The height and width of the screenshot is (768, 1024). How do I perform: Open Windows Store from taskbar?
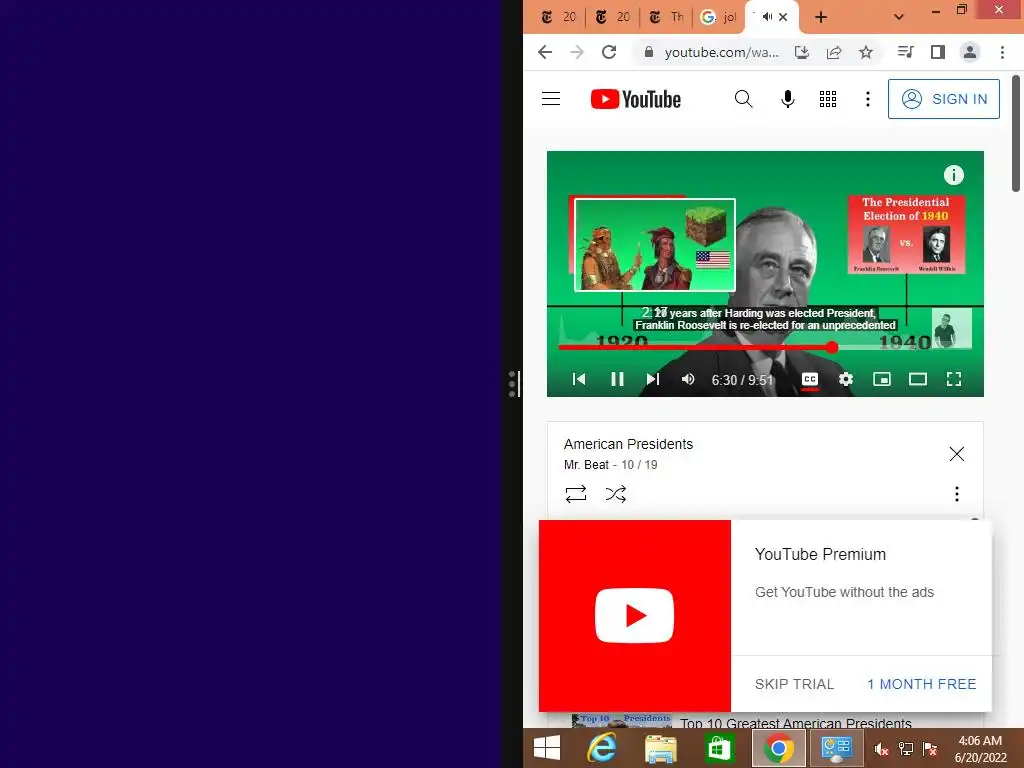718,748
